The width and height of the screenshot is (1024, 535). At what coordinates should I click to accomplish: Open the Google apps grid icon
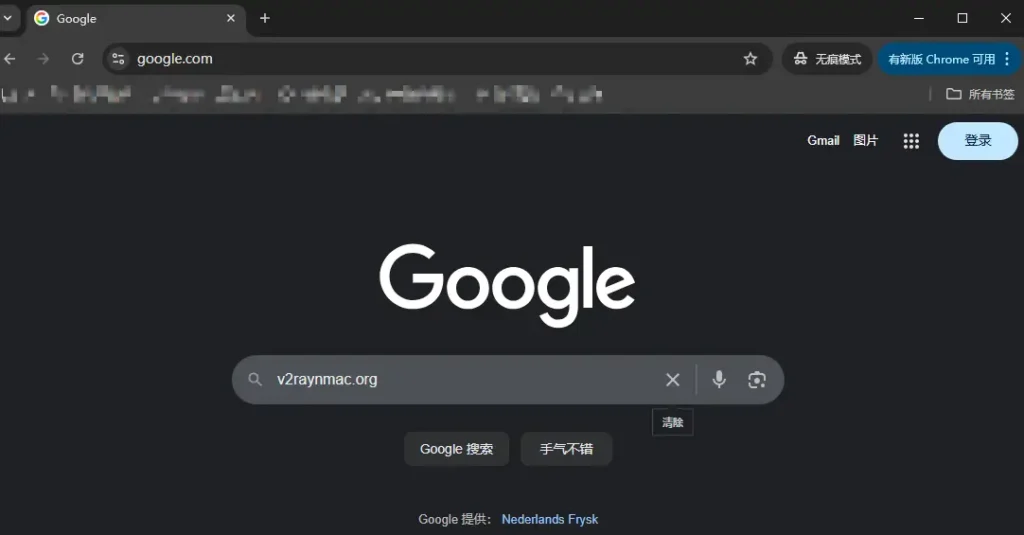(x=910, y=141)
